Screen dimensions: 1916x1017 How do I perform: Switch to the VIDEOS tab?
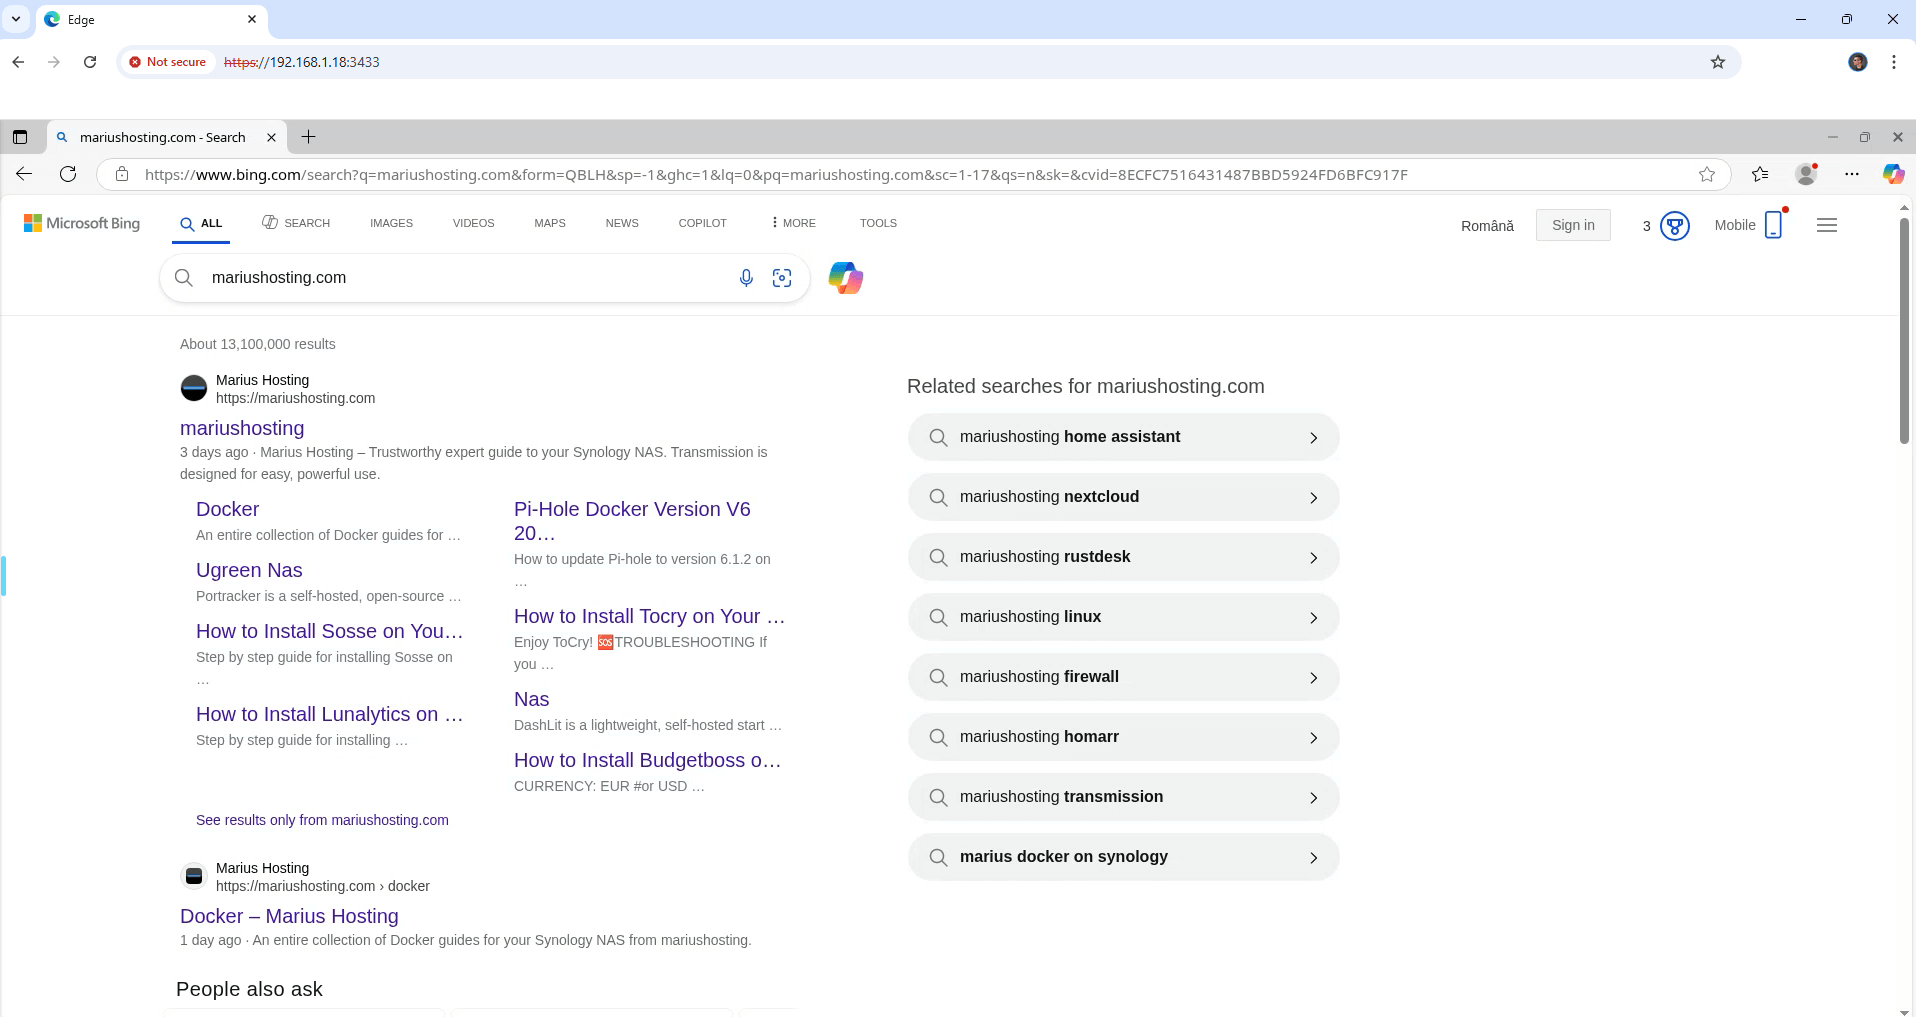pyautogui.click(x=473, y=223)
